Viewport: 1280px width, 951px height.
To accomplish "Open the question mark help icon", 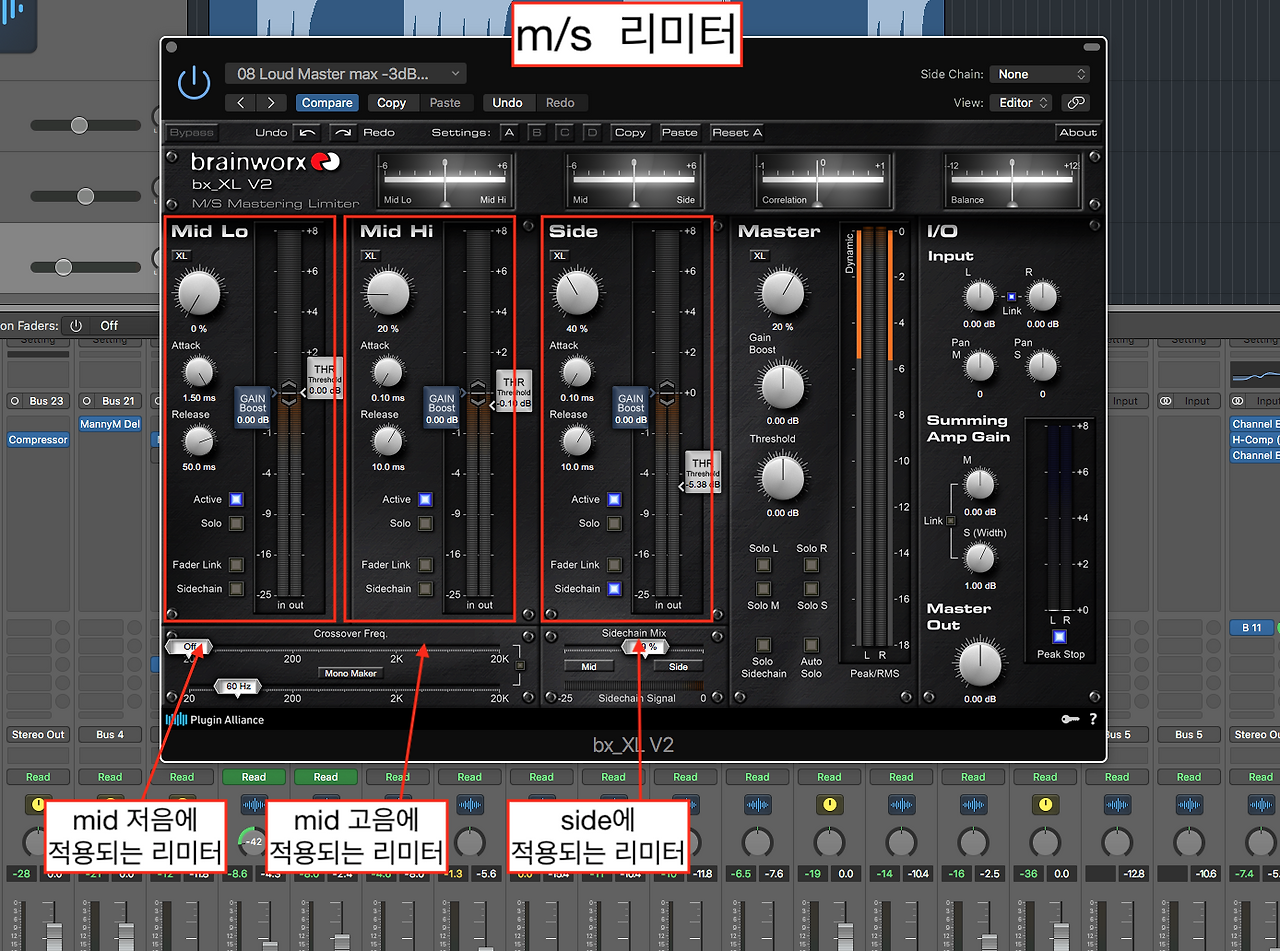I will click(1093, 719).
